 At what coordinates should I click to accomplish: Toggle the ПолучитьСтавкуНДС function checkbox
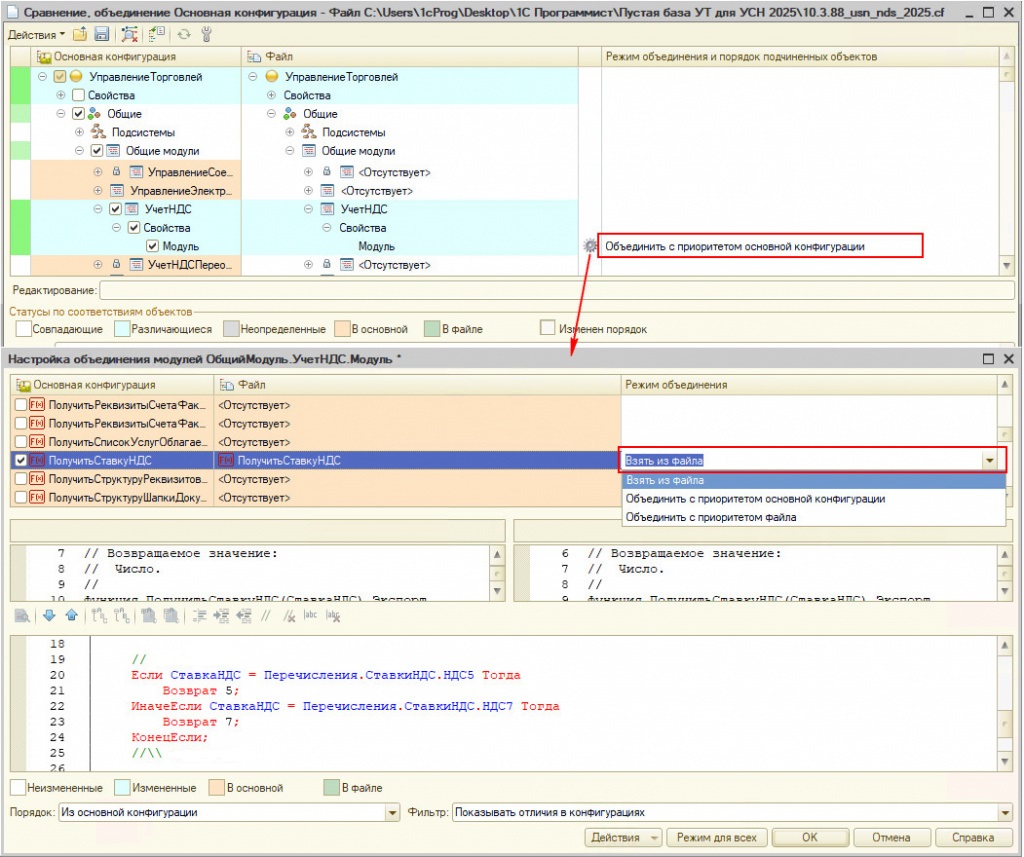click(x=22, y=460)
